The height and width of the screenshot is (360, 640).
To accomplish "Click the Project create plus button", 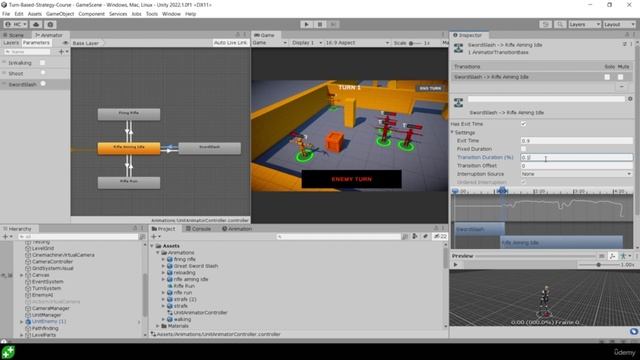I will (x=153, y=237).
